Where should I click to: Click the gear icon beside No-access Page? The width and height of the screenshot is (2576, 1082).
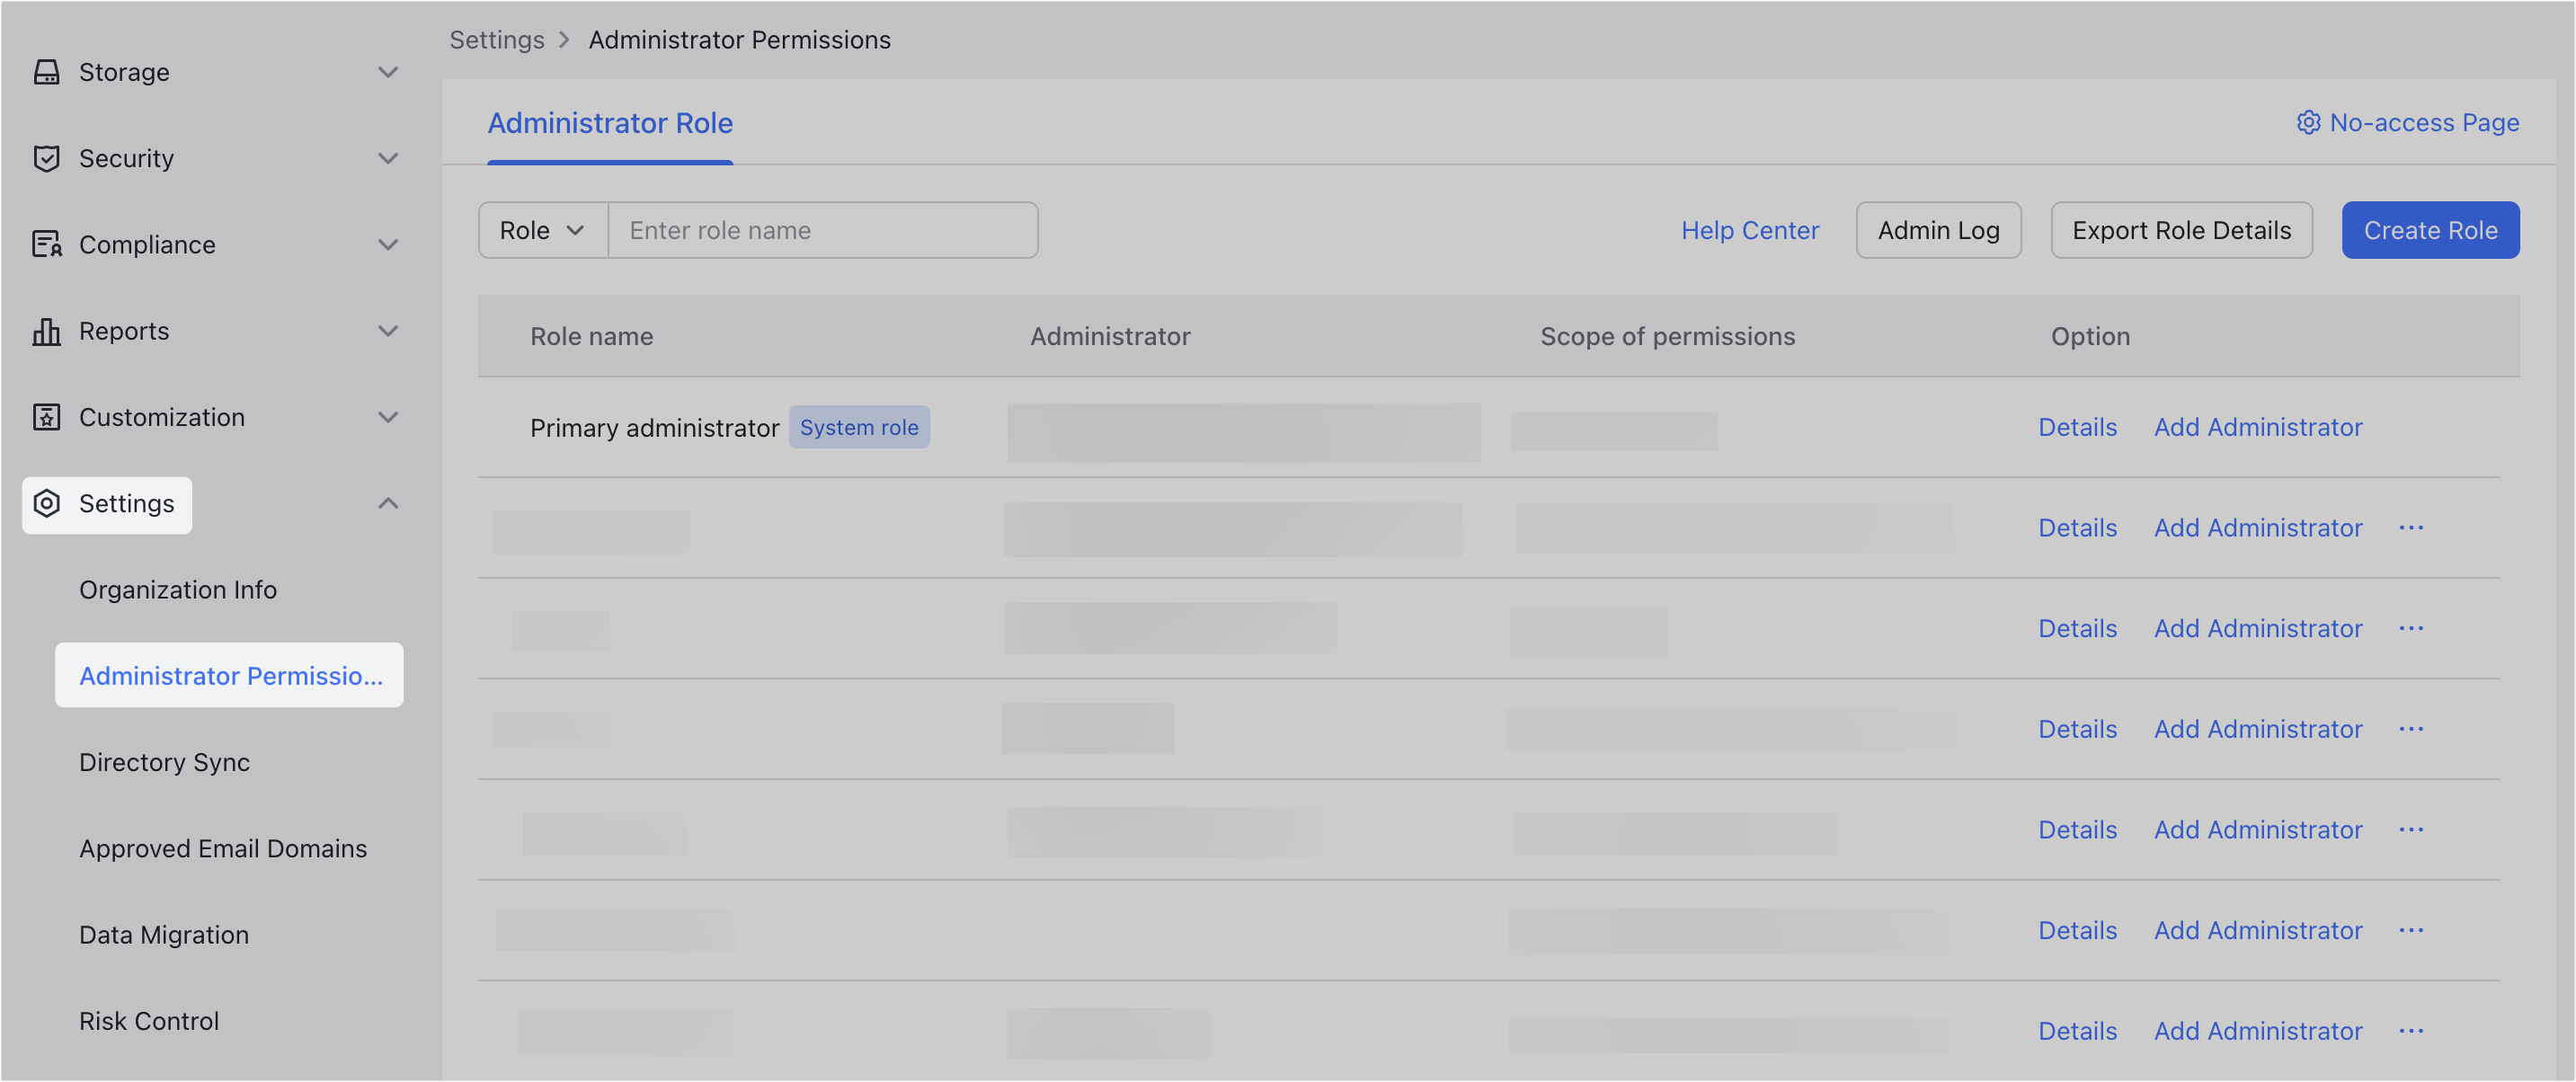(x=2308, y=122)
